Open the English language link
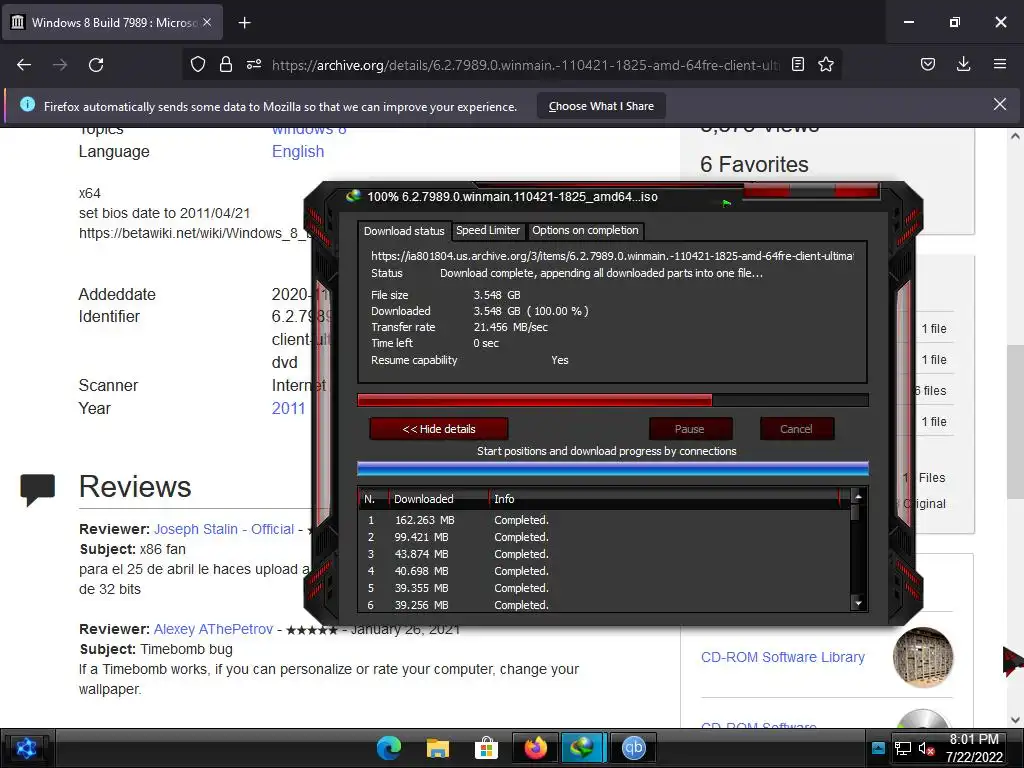The width and height of the screenshot is (1024, 768). tap(298, 152)
